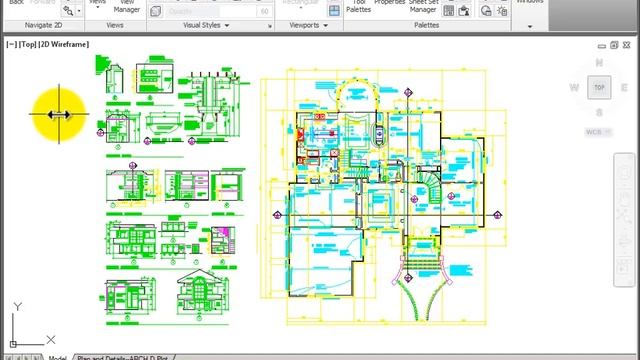Click the External References palette icon

[x=486, y=11]
